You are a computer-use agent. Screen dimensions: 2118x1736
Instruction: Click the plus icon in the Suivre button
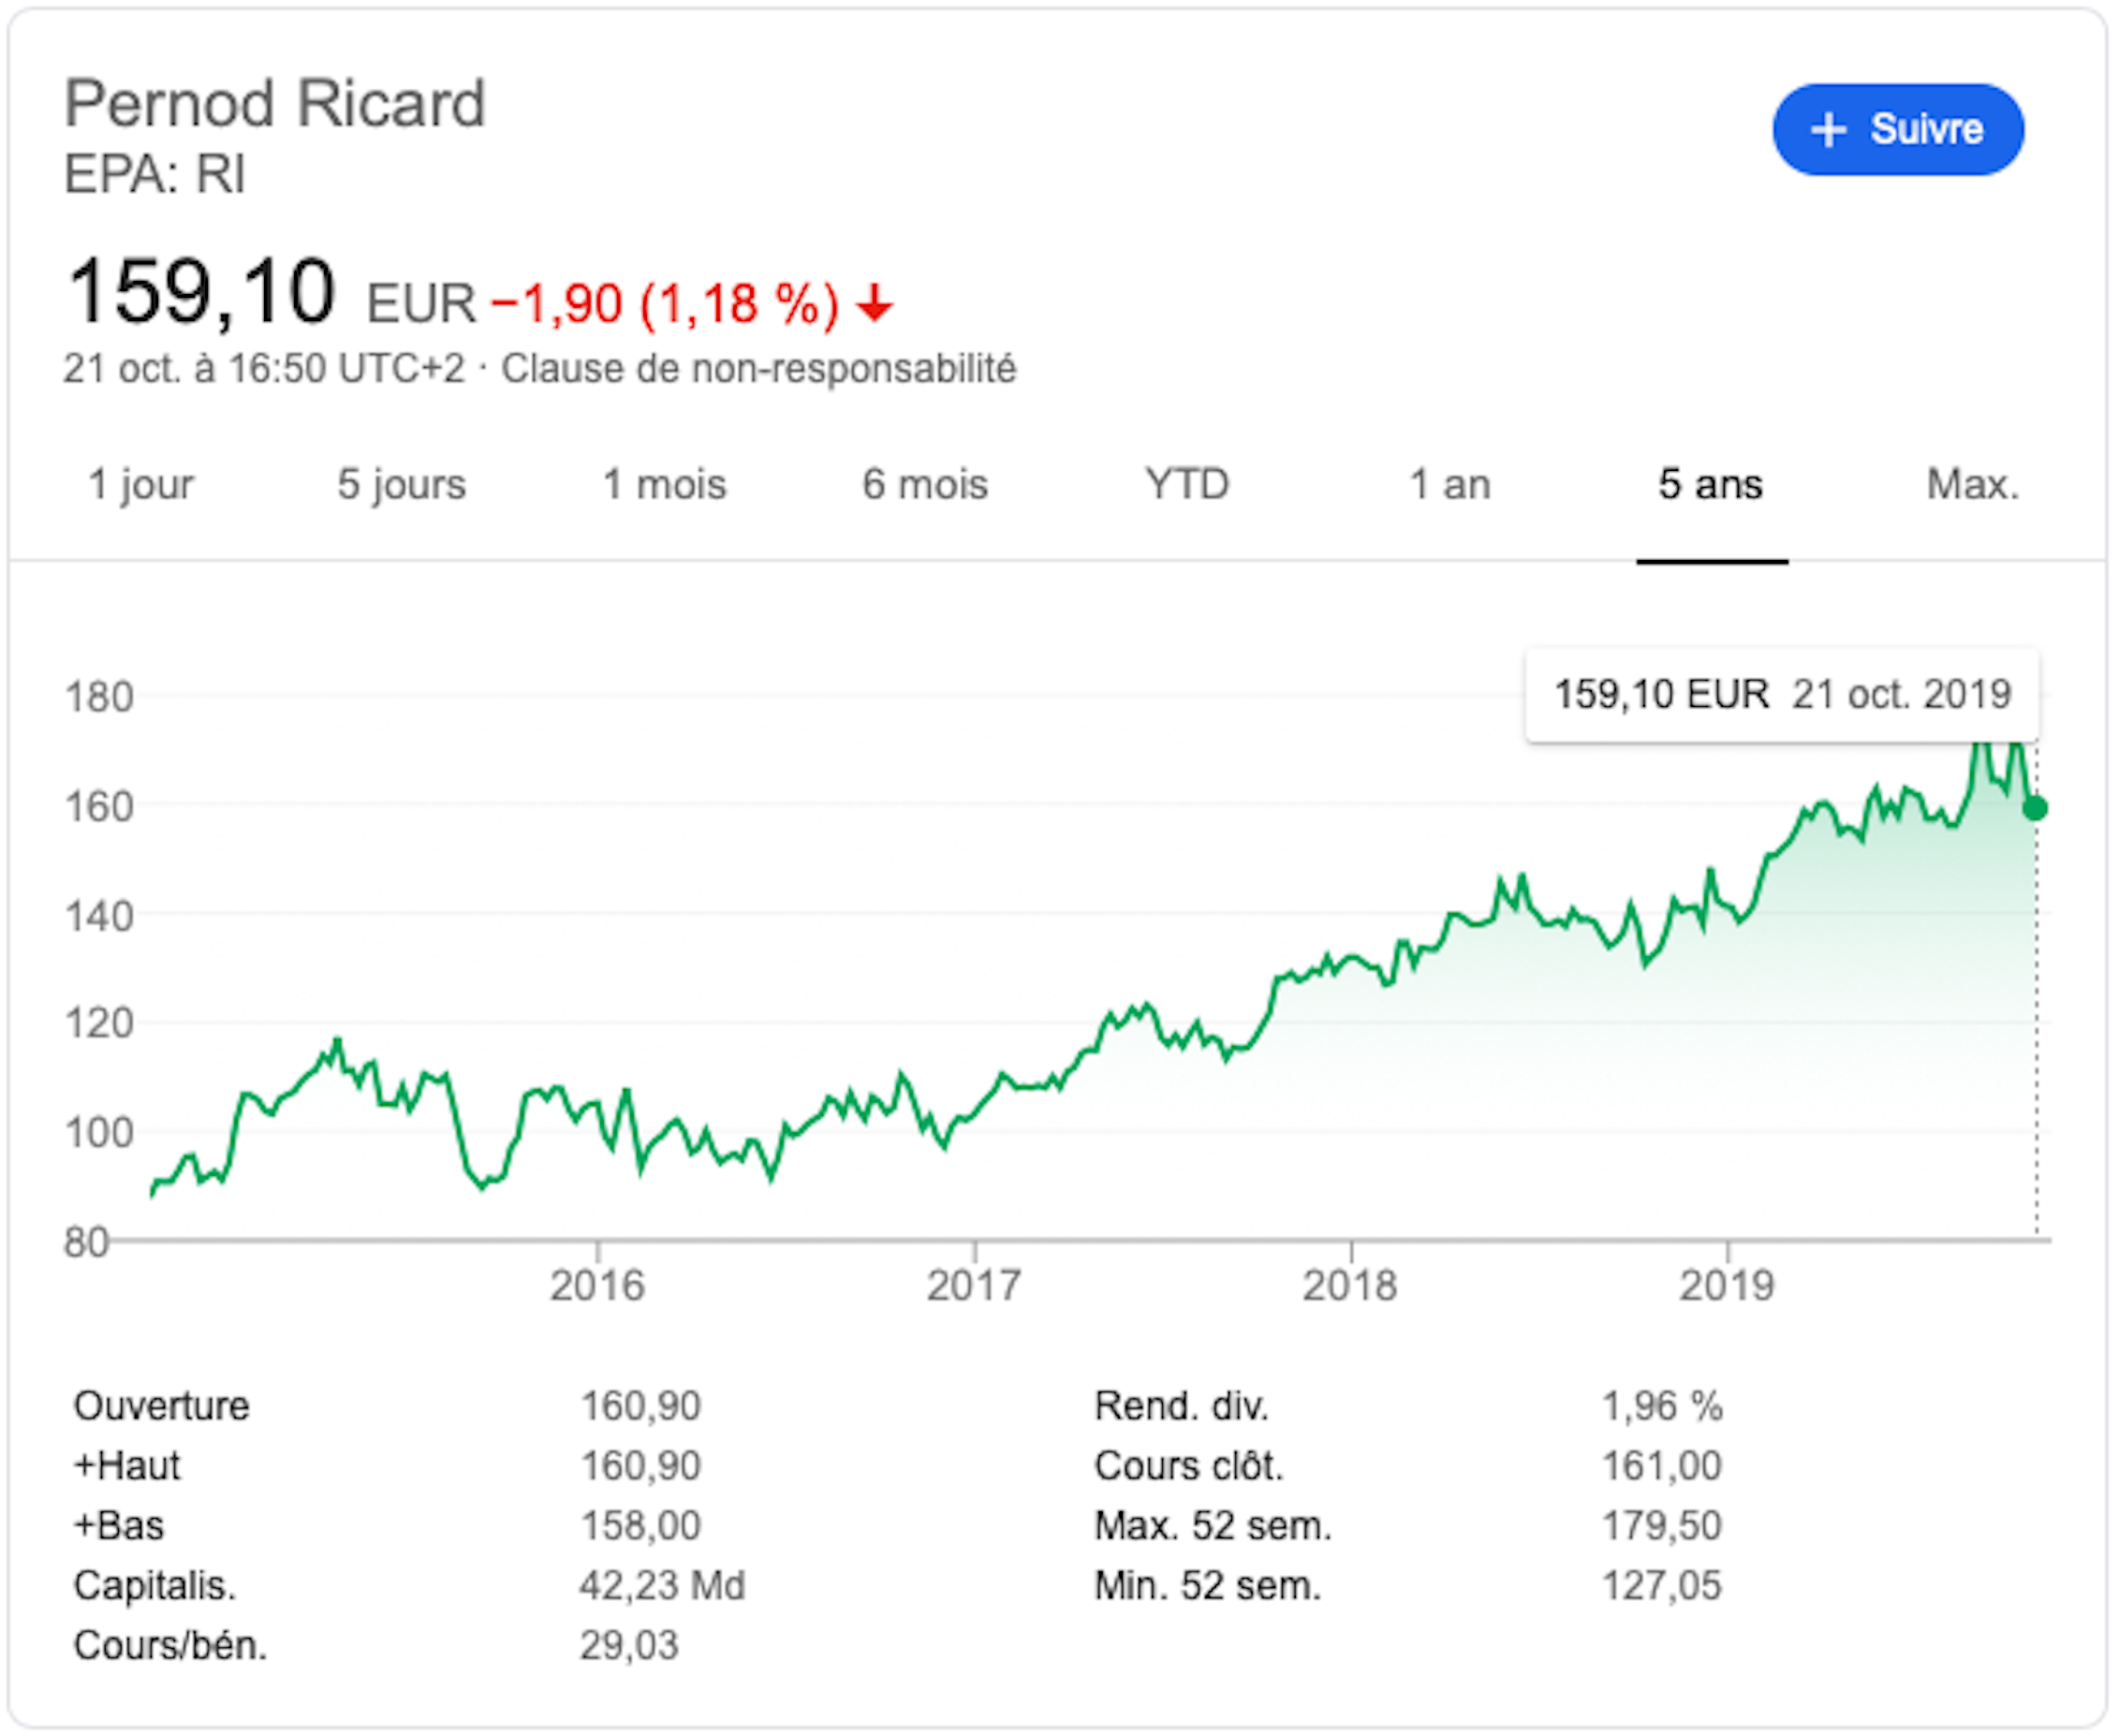click(x=1829, y=130)
